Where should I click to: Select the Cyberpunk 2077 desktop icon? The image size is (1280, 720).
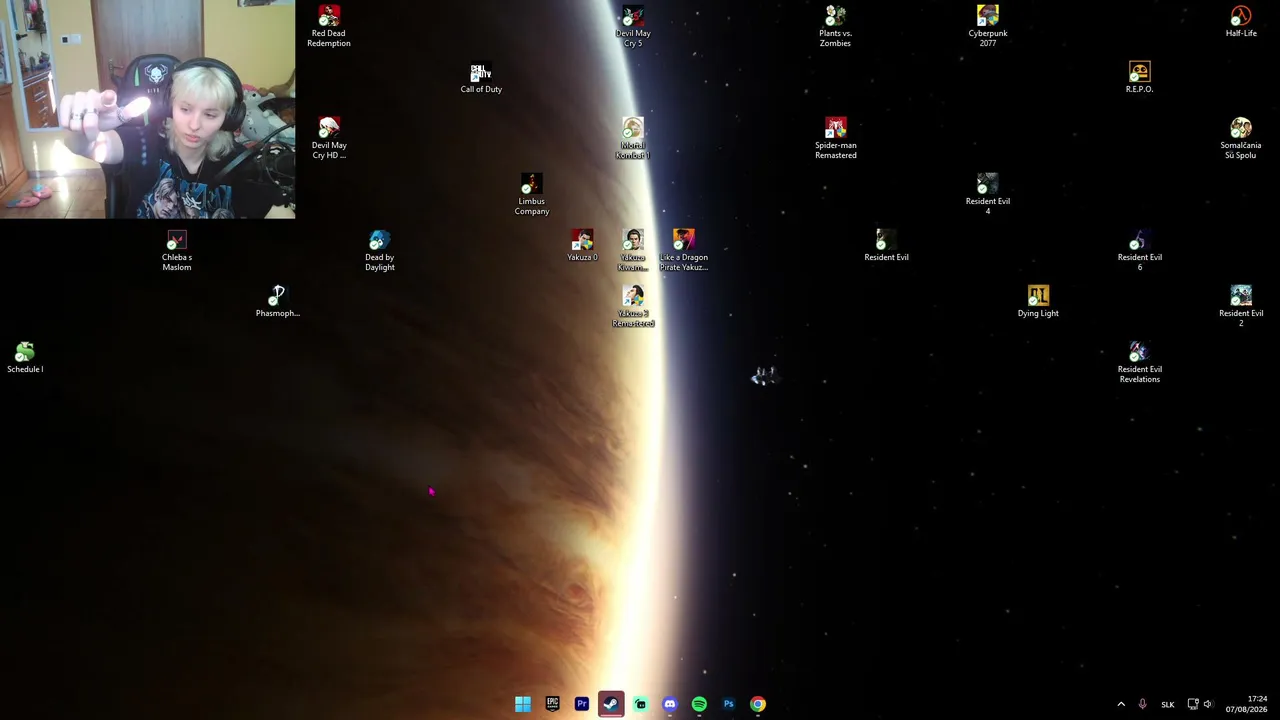pos(988,27)
